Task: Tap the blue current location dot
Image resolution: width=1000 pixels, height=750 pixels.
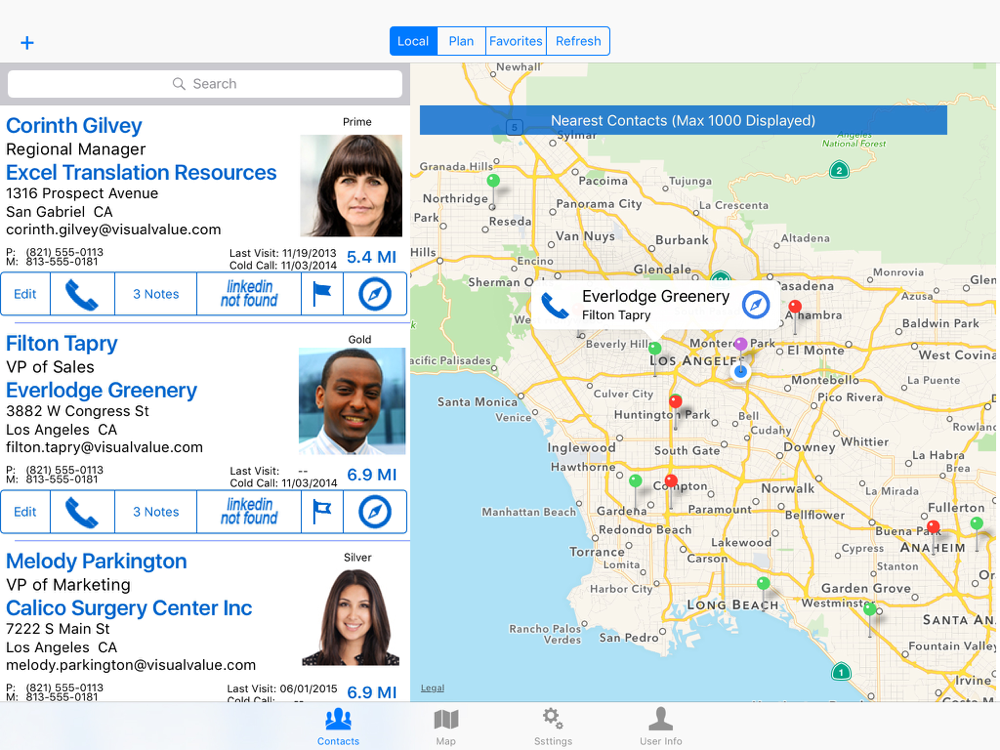Action: 740,371
